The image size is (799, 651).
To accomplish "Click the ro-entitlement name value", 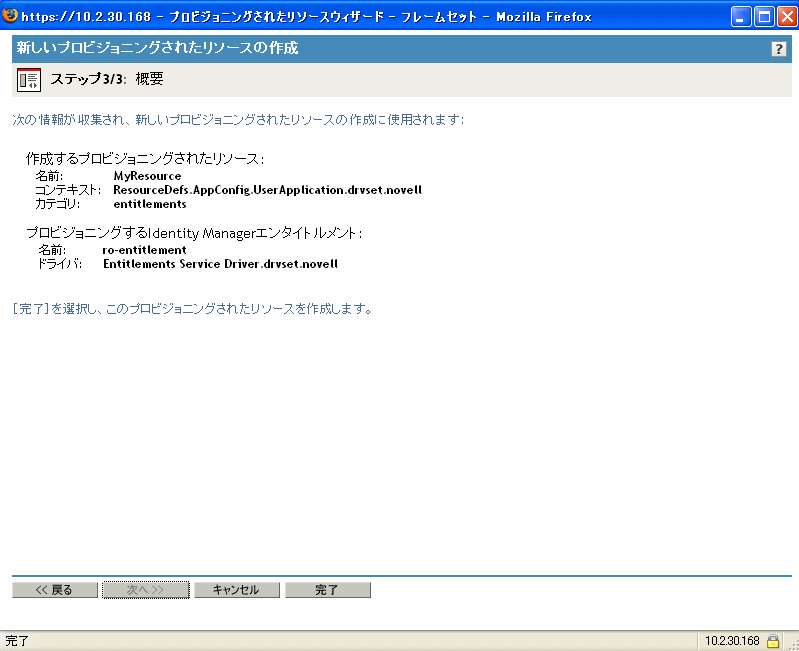I will tap(144, 250).
